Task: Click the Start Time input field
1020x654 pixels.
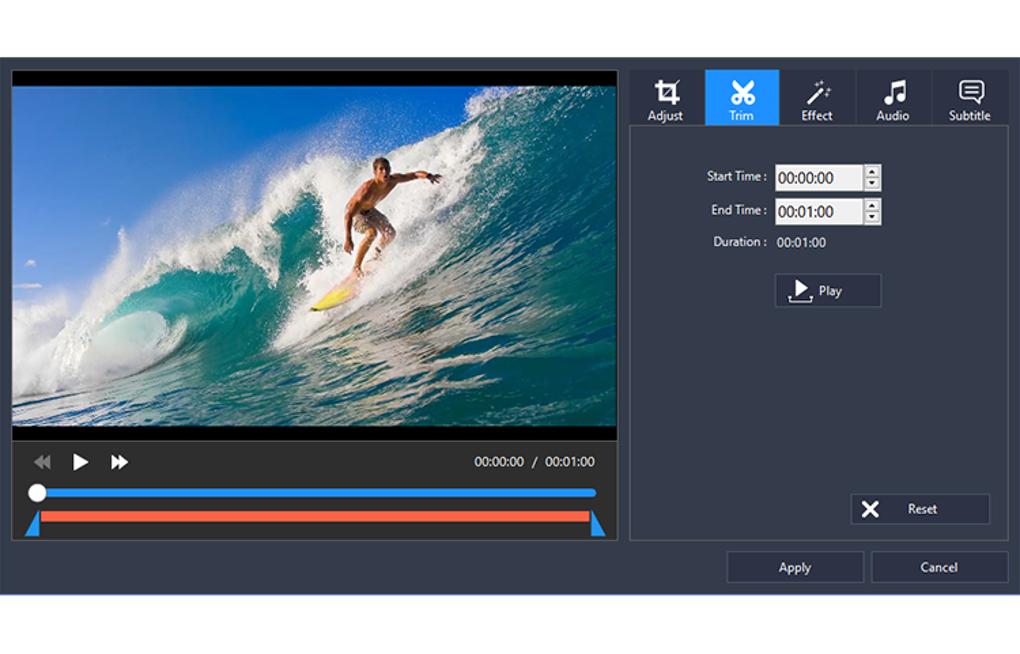Action: point(818,178)
